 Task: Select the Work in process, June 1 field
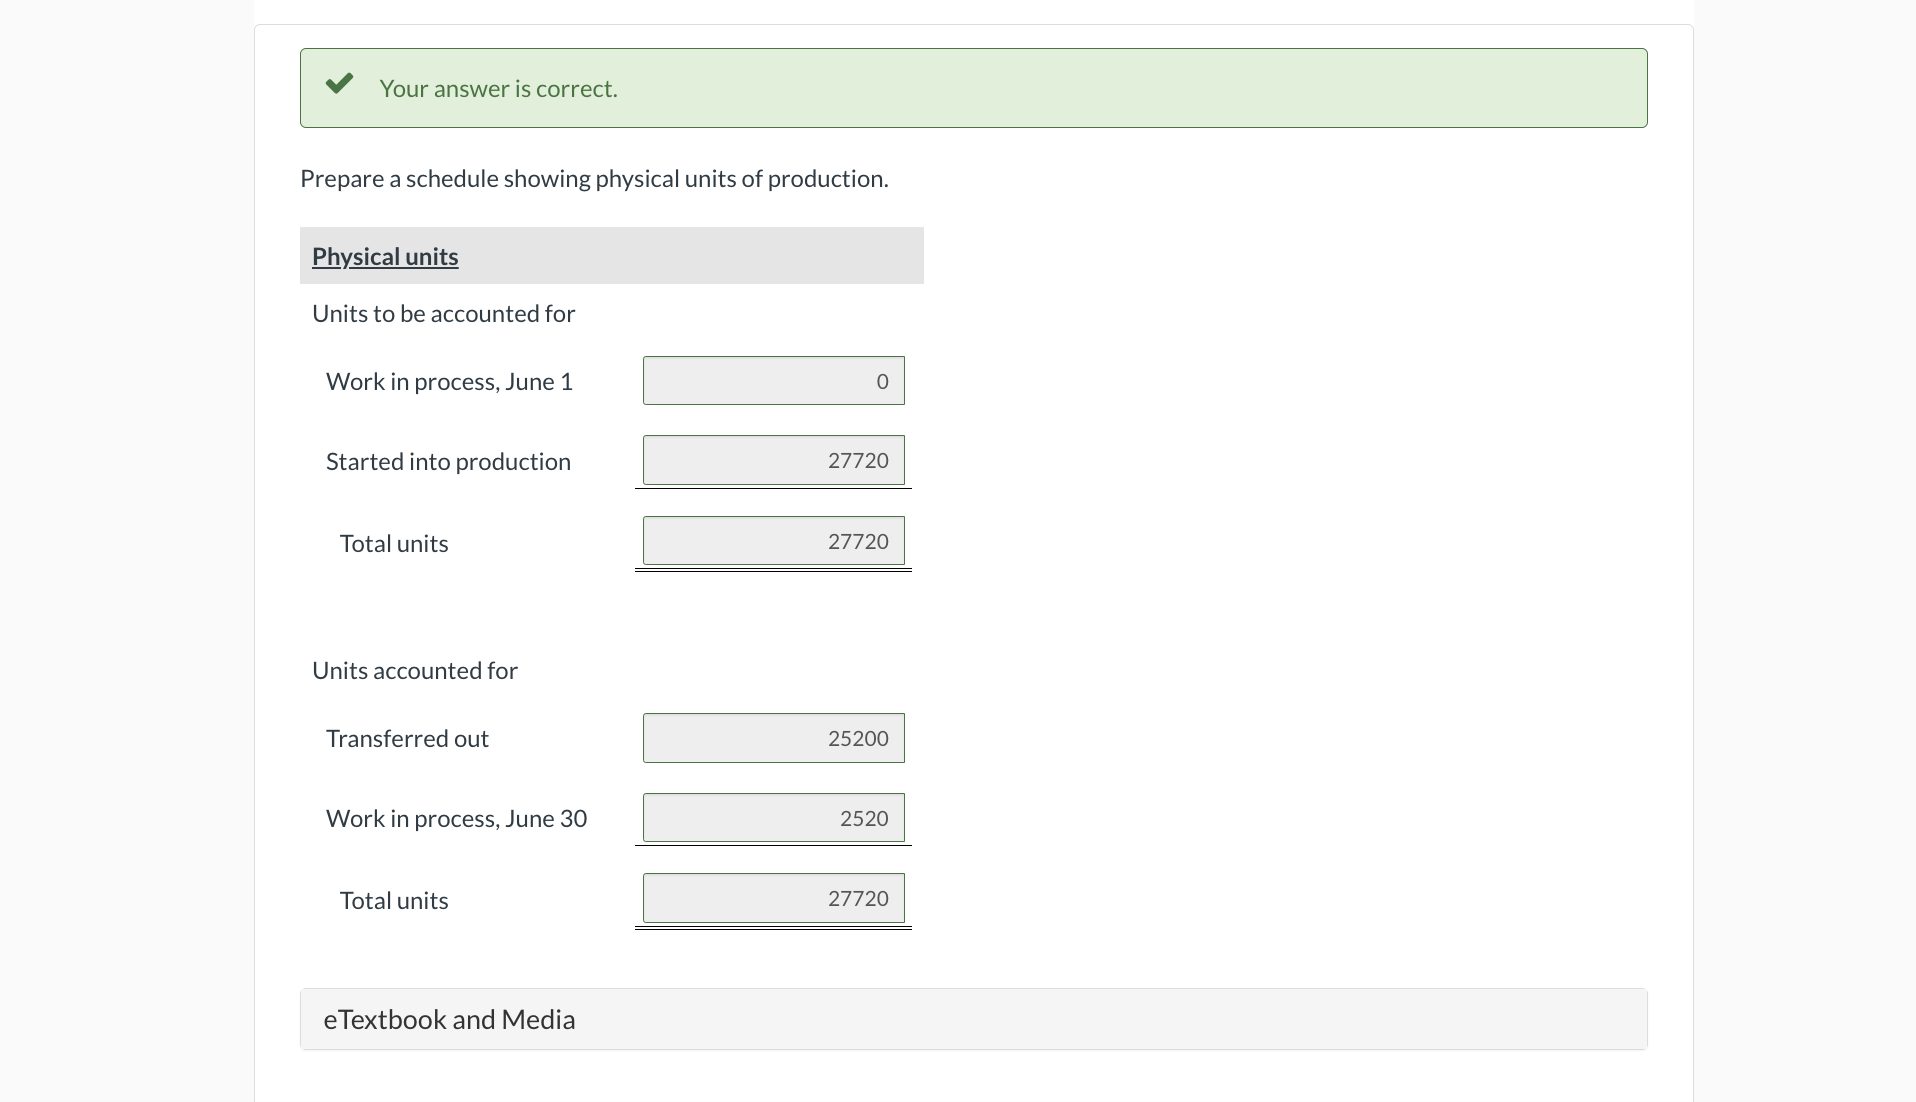coord(772,380)
